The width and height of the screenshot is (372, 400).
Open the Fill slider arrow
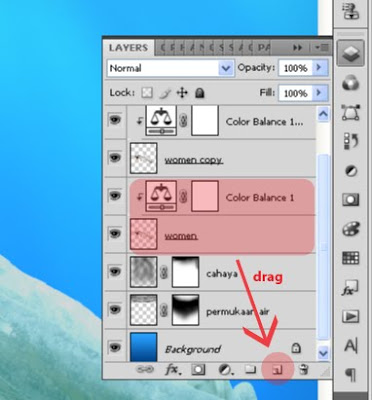point(319,93)
